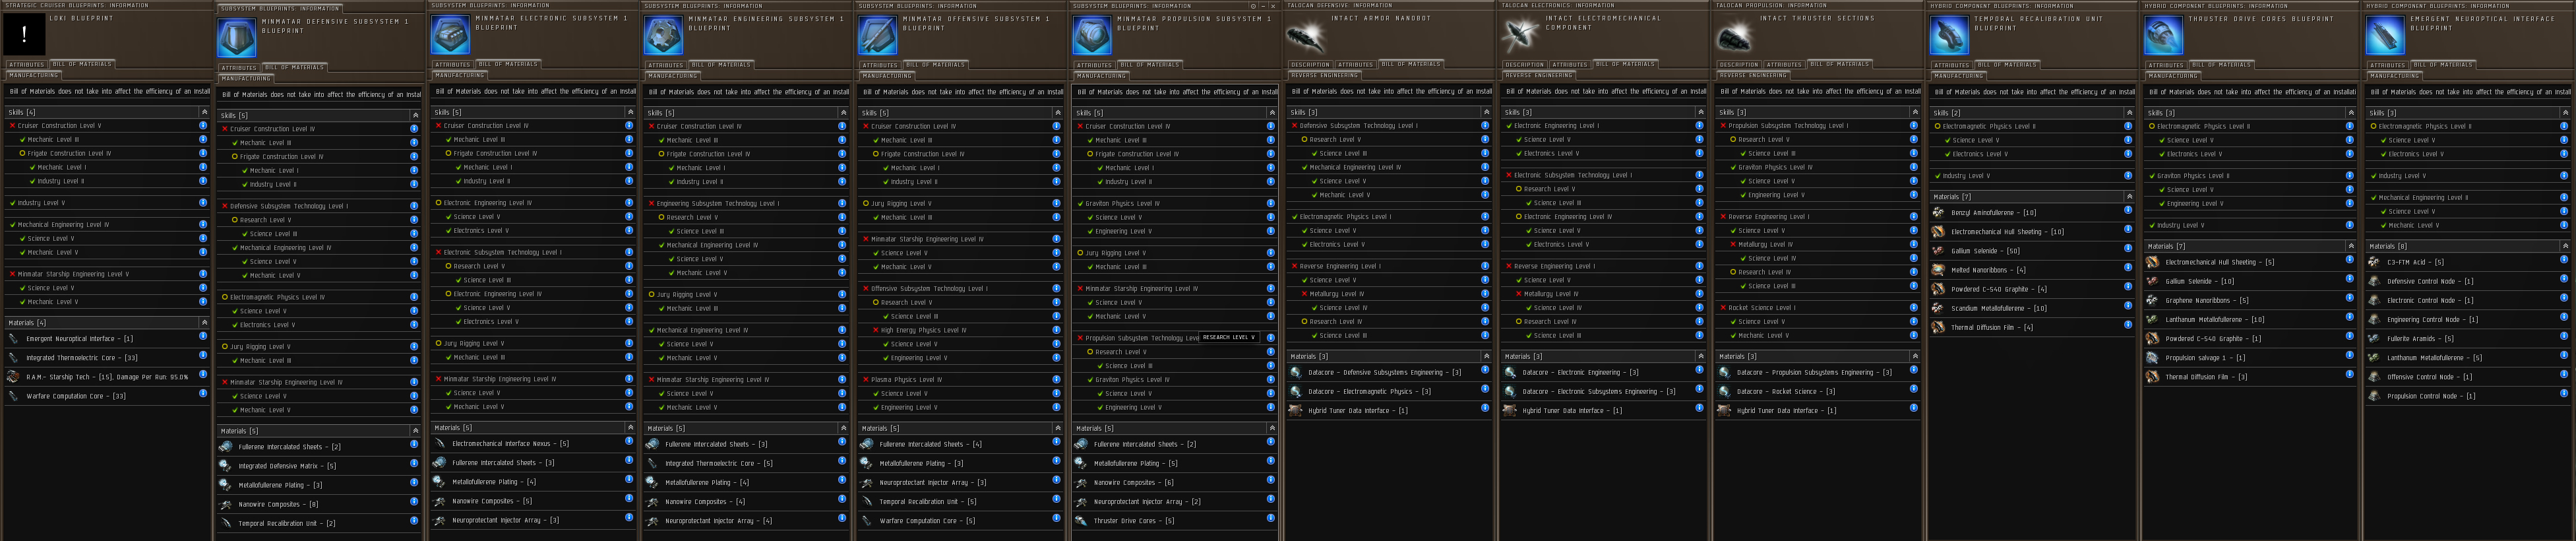The height and width of the screenshot is (541, 2576).
Task: Click the Scandium Metallofullerene material icon
Action: pos(1939,308)
